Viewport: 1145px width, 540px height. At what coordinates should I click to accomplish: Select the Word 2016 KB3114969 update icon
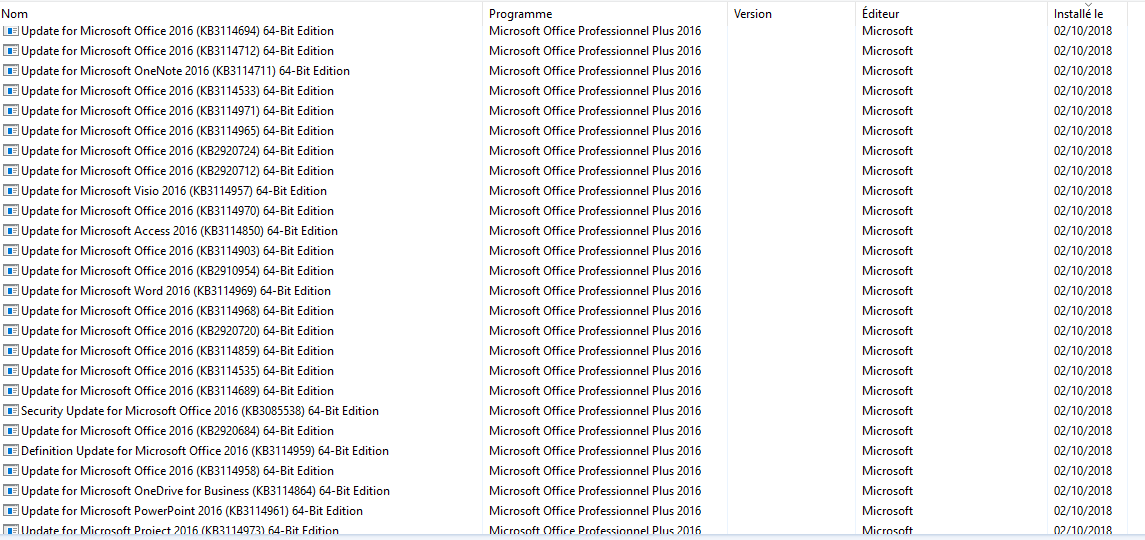[11, 290]
